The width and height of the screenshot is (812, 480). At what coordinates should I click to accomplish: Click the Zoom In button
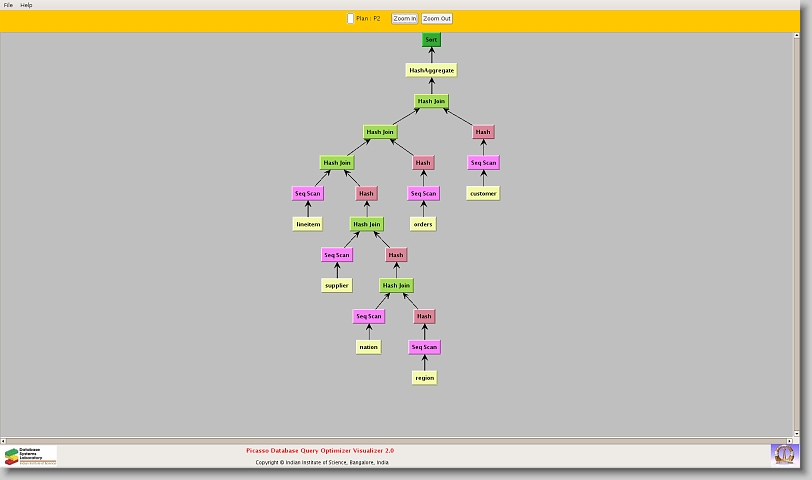tap(404, 18)
